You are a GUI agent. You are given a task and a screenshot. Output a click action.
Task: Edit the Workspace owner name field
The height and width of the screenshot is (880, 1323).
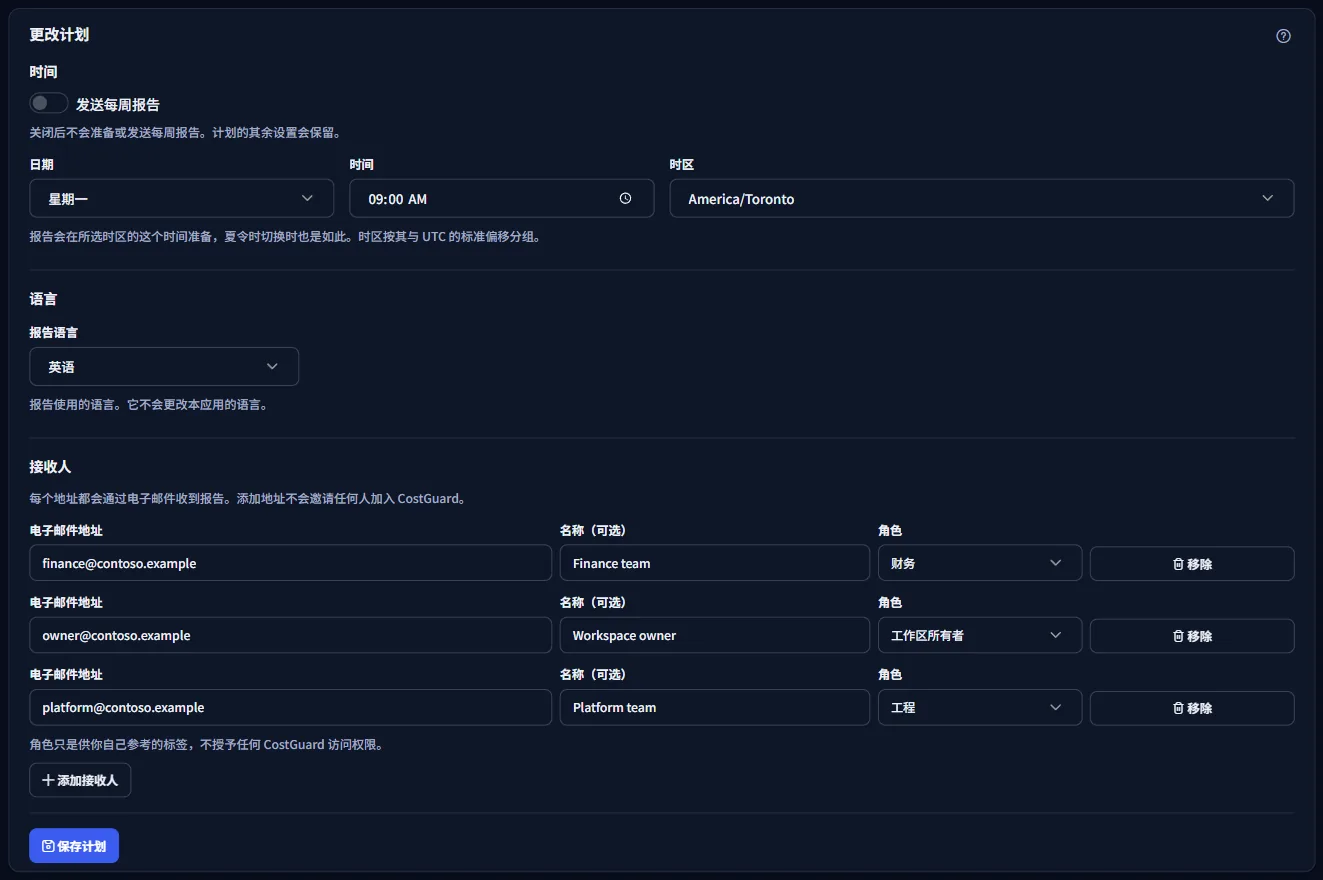click(714, 635)
